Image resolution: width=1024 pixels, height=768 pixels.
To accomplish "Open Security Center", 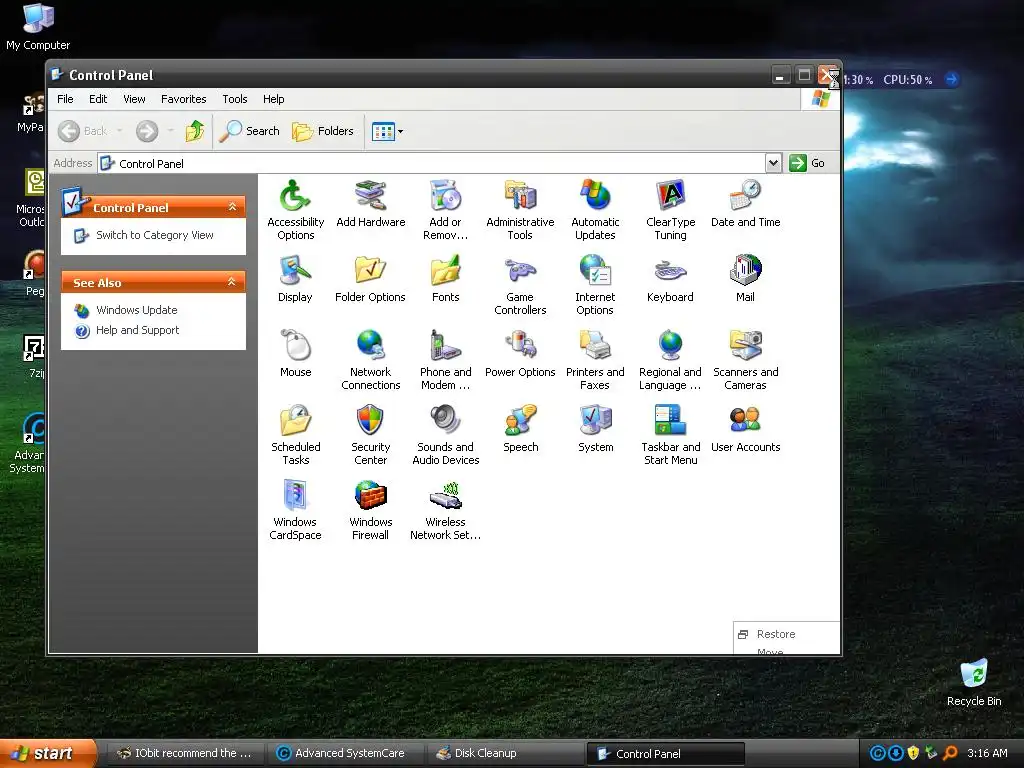I will [x=370, y=434].
